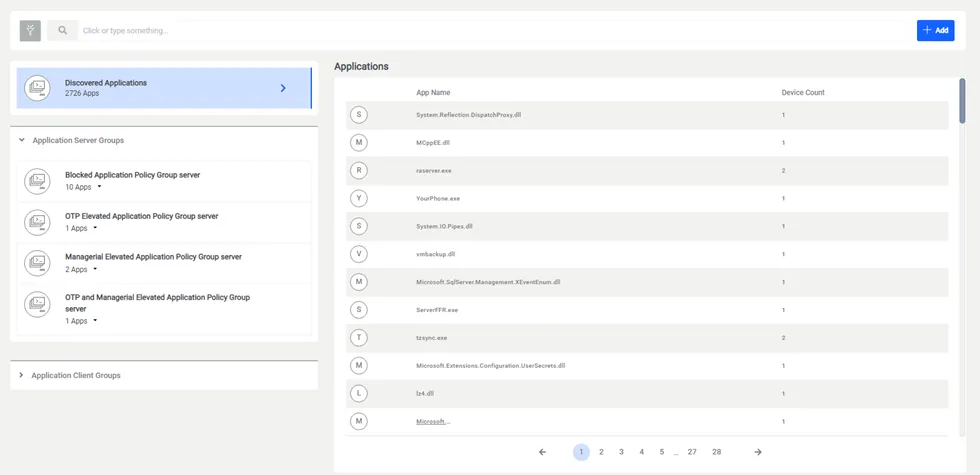Go to page 4
Viewport: 980px width, 475px height.
pyautogui.click(x=641, y=452)
